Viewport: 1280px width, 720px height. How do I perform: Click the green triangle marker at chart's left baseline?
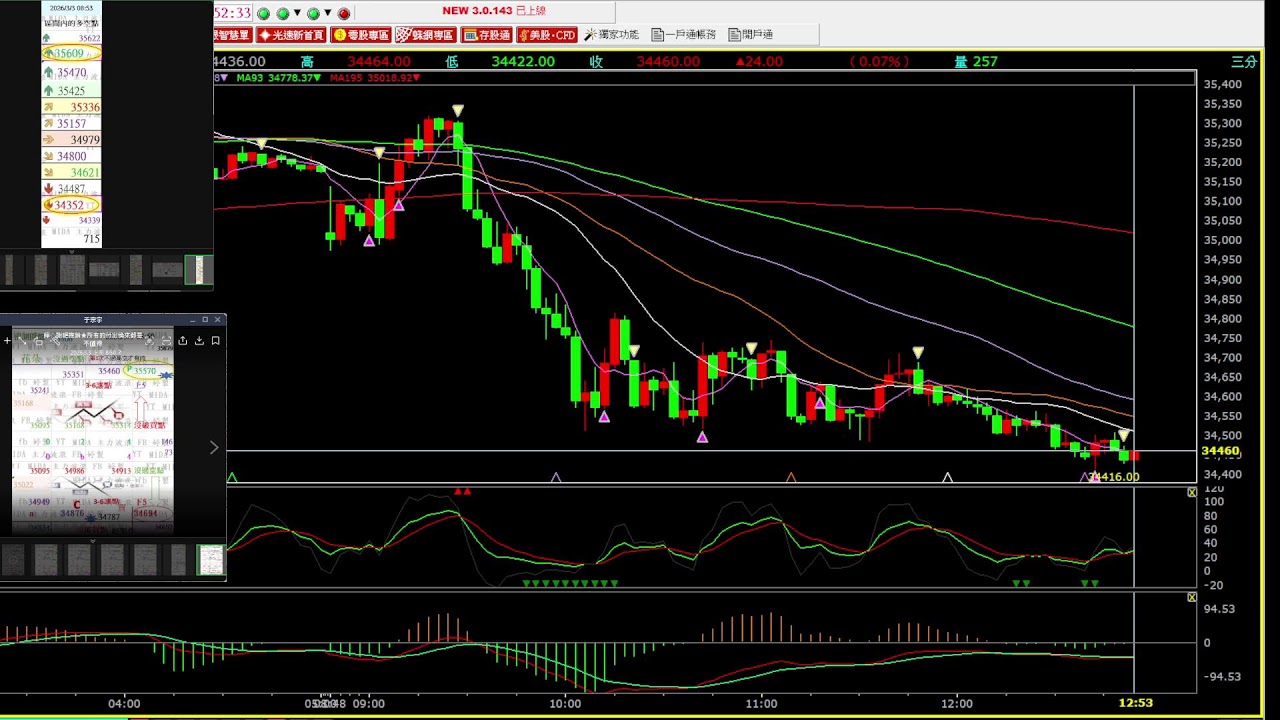click(232, 478)
